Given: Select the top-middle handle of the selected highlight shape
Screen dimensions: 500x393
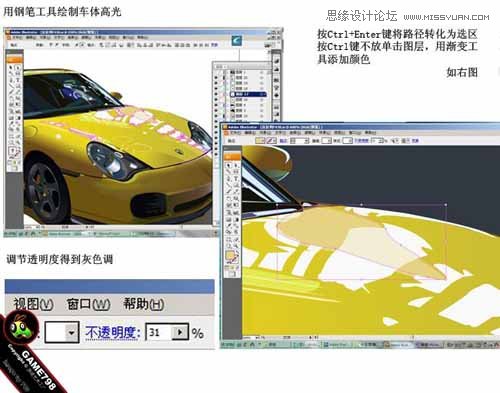Looking at the screenshot, I should click(362, 204).
